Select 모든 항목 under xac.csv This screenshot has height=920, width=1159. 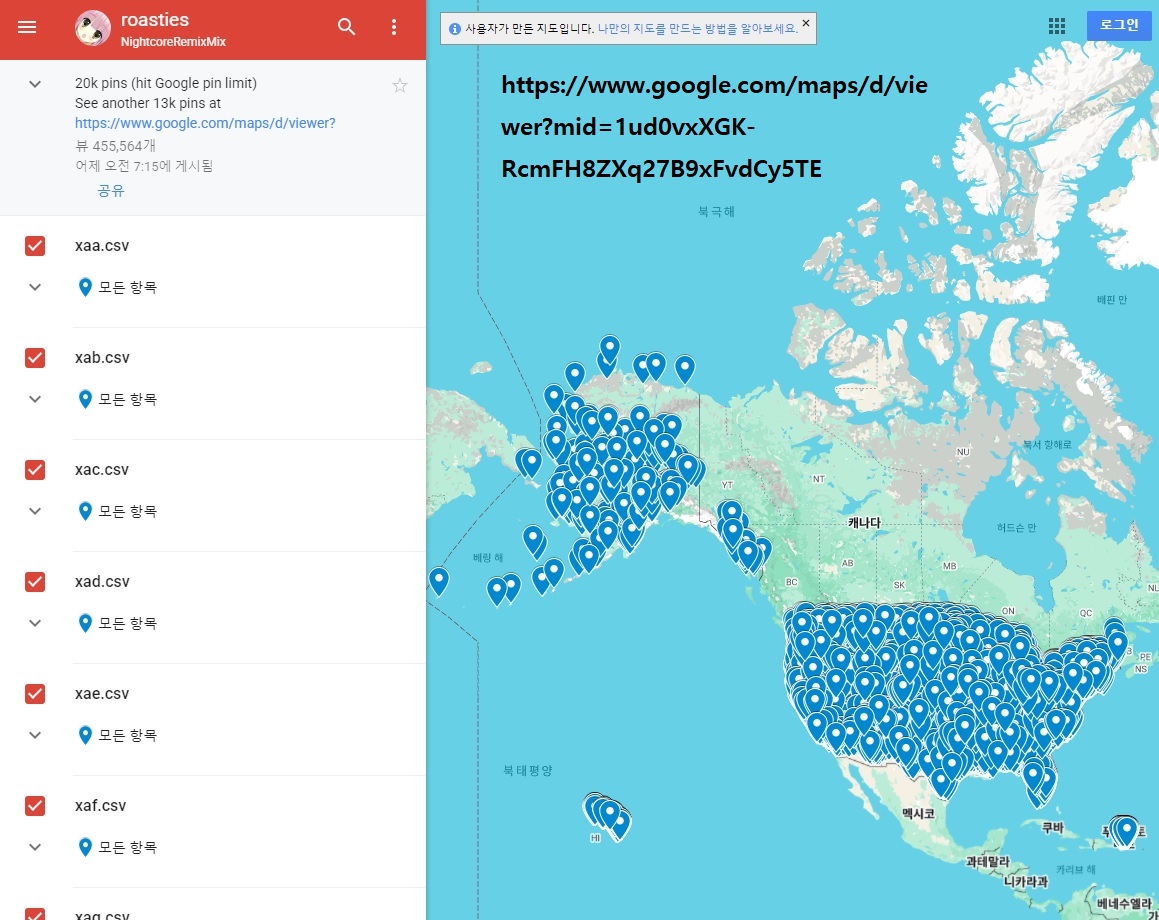tap(128, 511)
